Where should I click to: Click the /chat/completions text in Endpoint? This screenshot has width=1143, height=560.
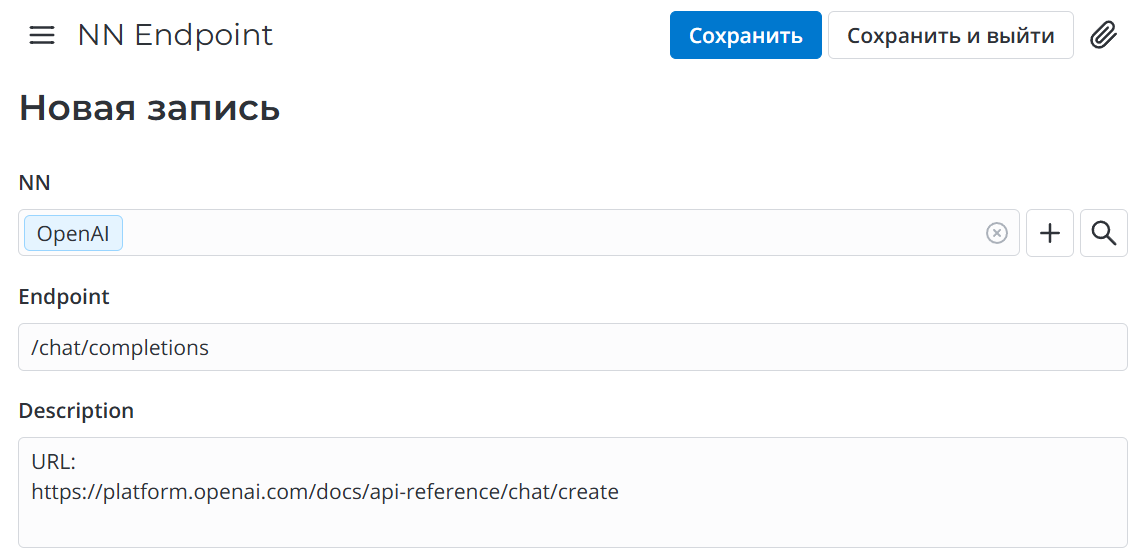tap(120, 348)
